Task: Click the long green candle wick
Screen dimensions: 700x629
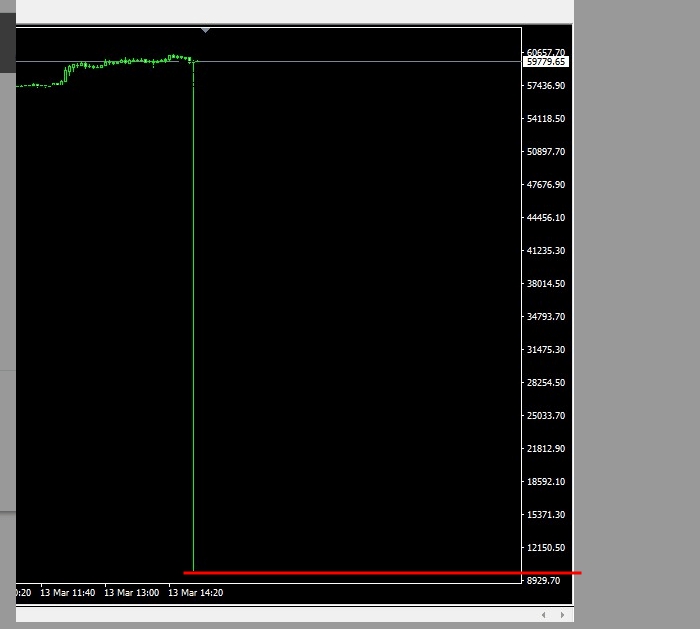Action: [193, 317]
